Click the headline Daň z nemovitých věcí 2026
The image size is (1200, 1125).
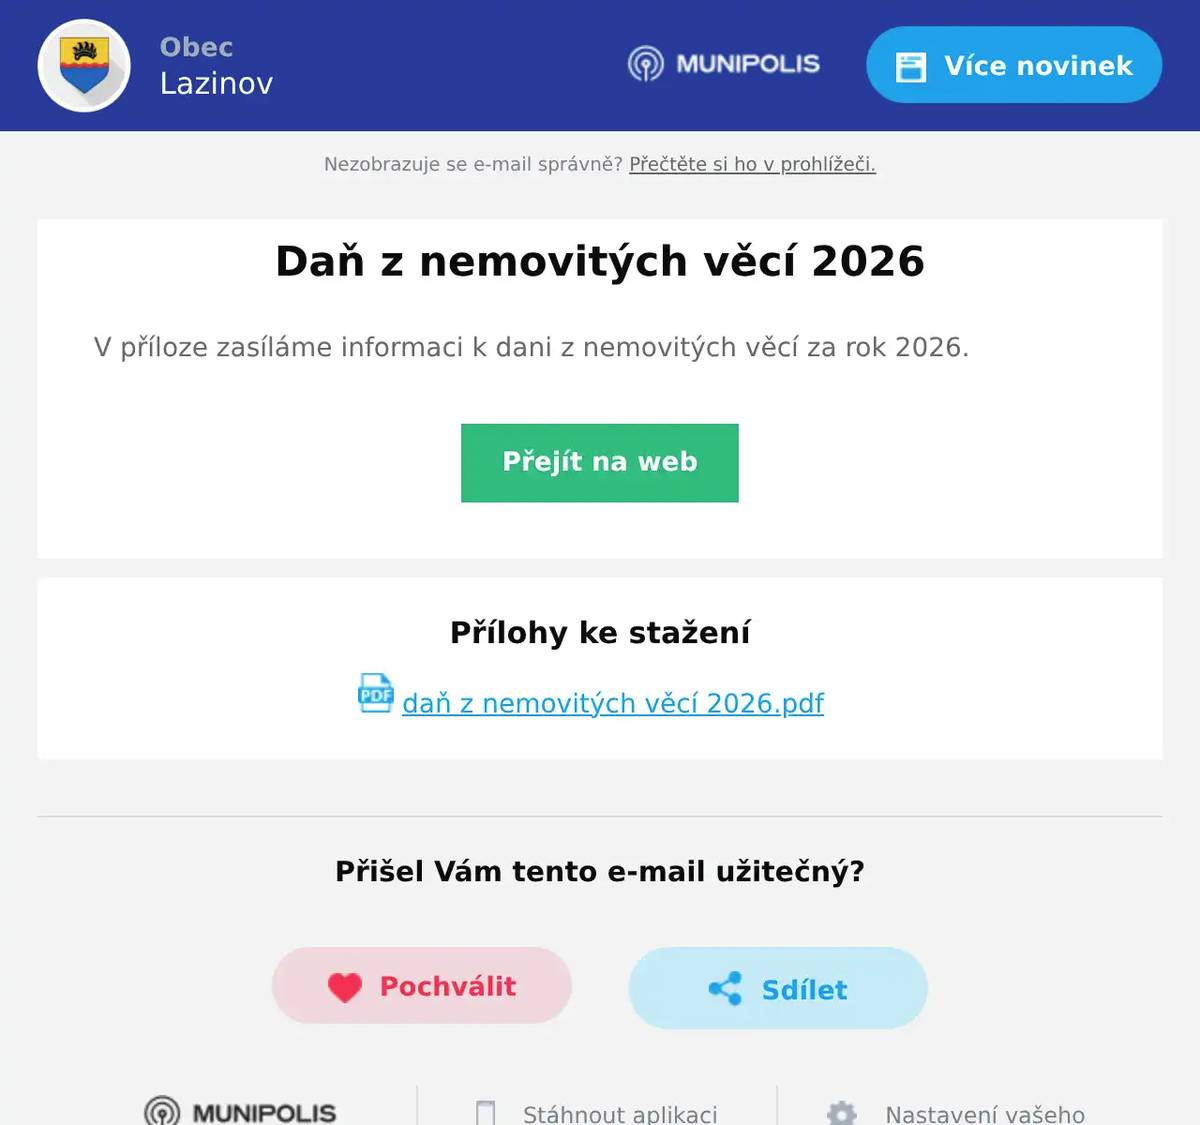pos(598,260)
